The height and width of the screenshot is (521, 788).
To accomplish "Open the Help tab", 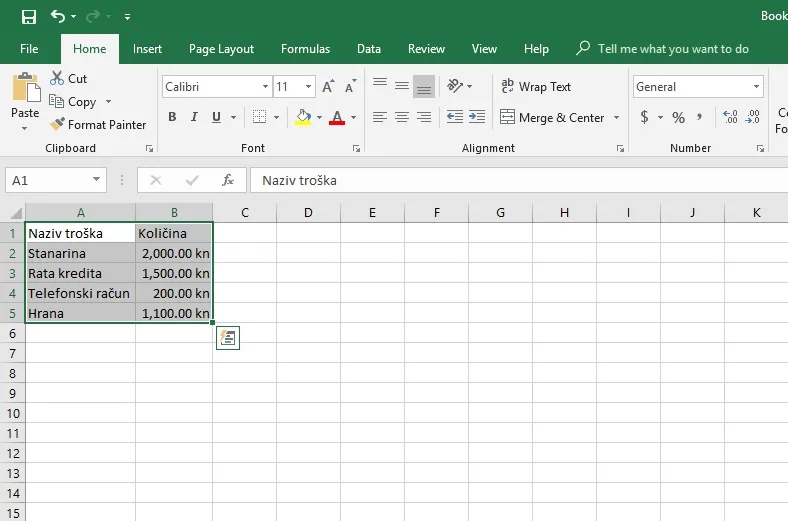I will point(536,49).
